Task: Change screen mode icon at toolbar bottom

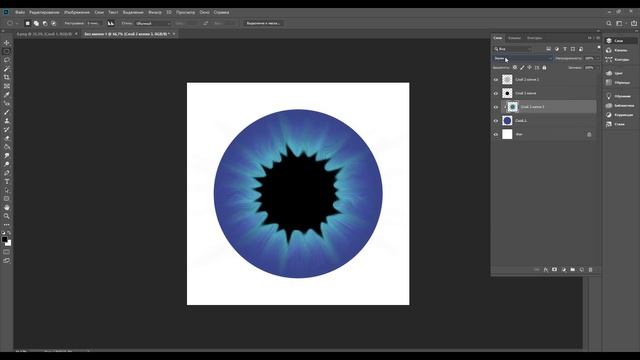Action: click(x=7, y=260)
